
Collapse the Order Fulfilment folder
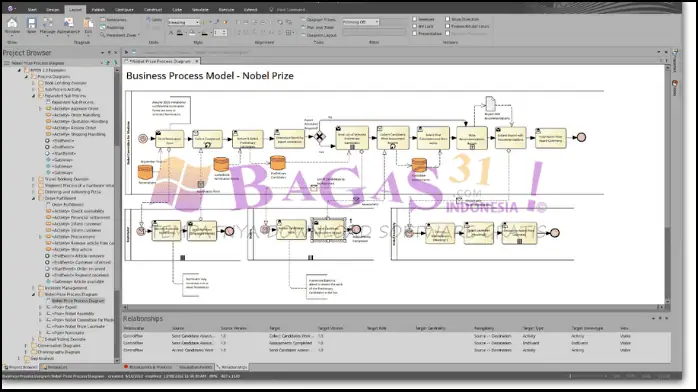point(33,198)
